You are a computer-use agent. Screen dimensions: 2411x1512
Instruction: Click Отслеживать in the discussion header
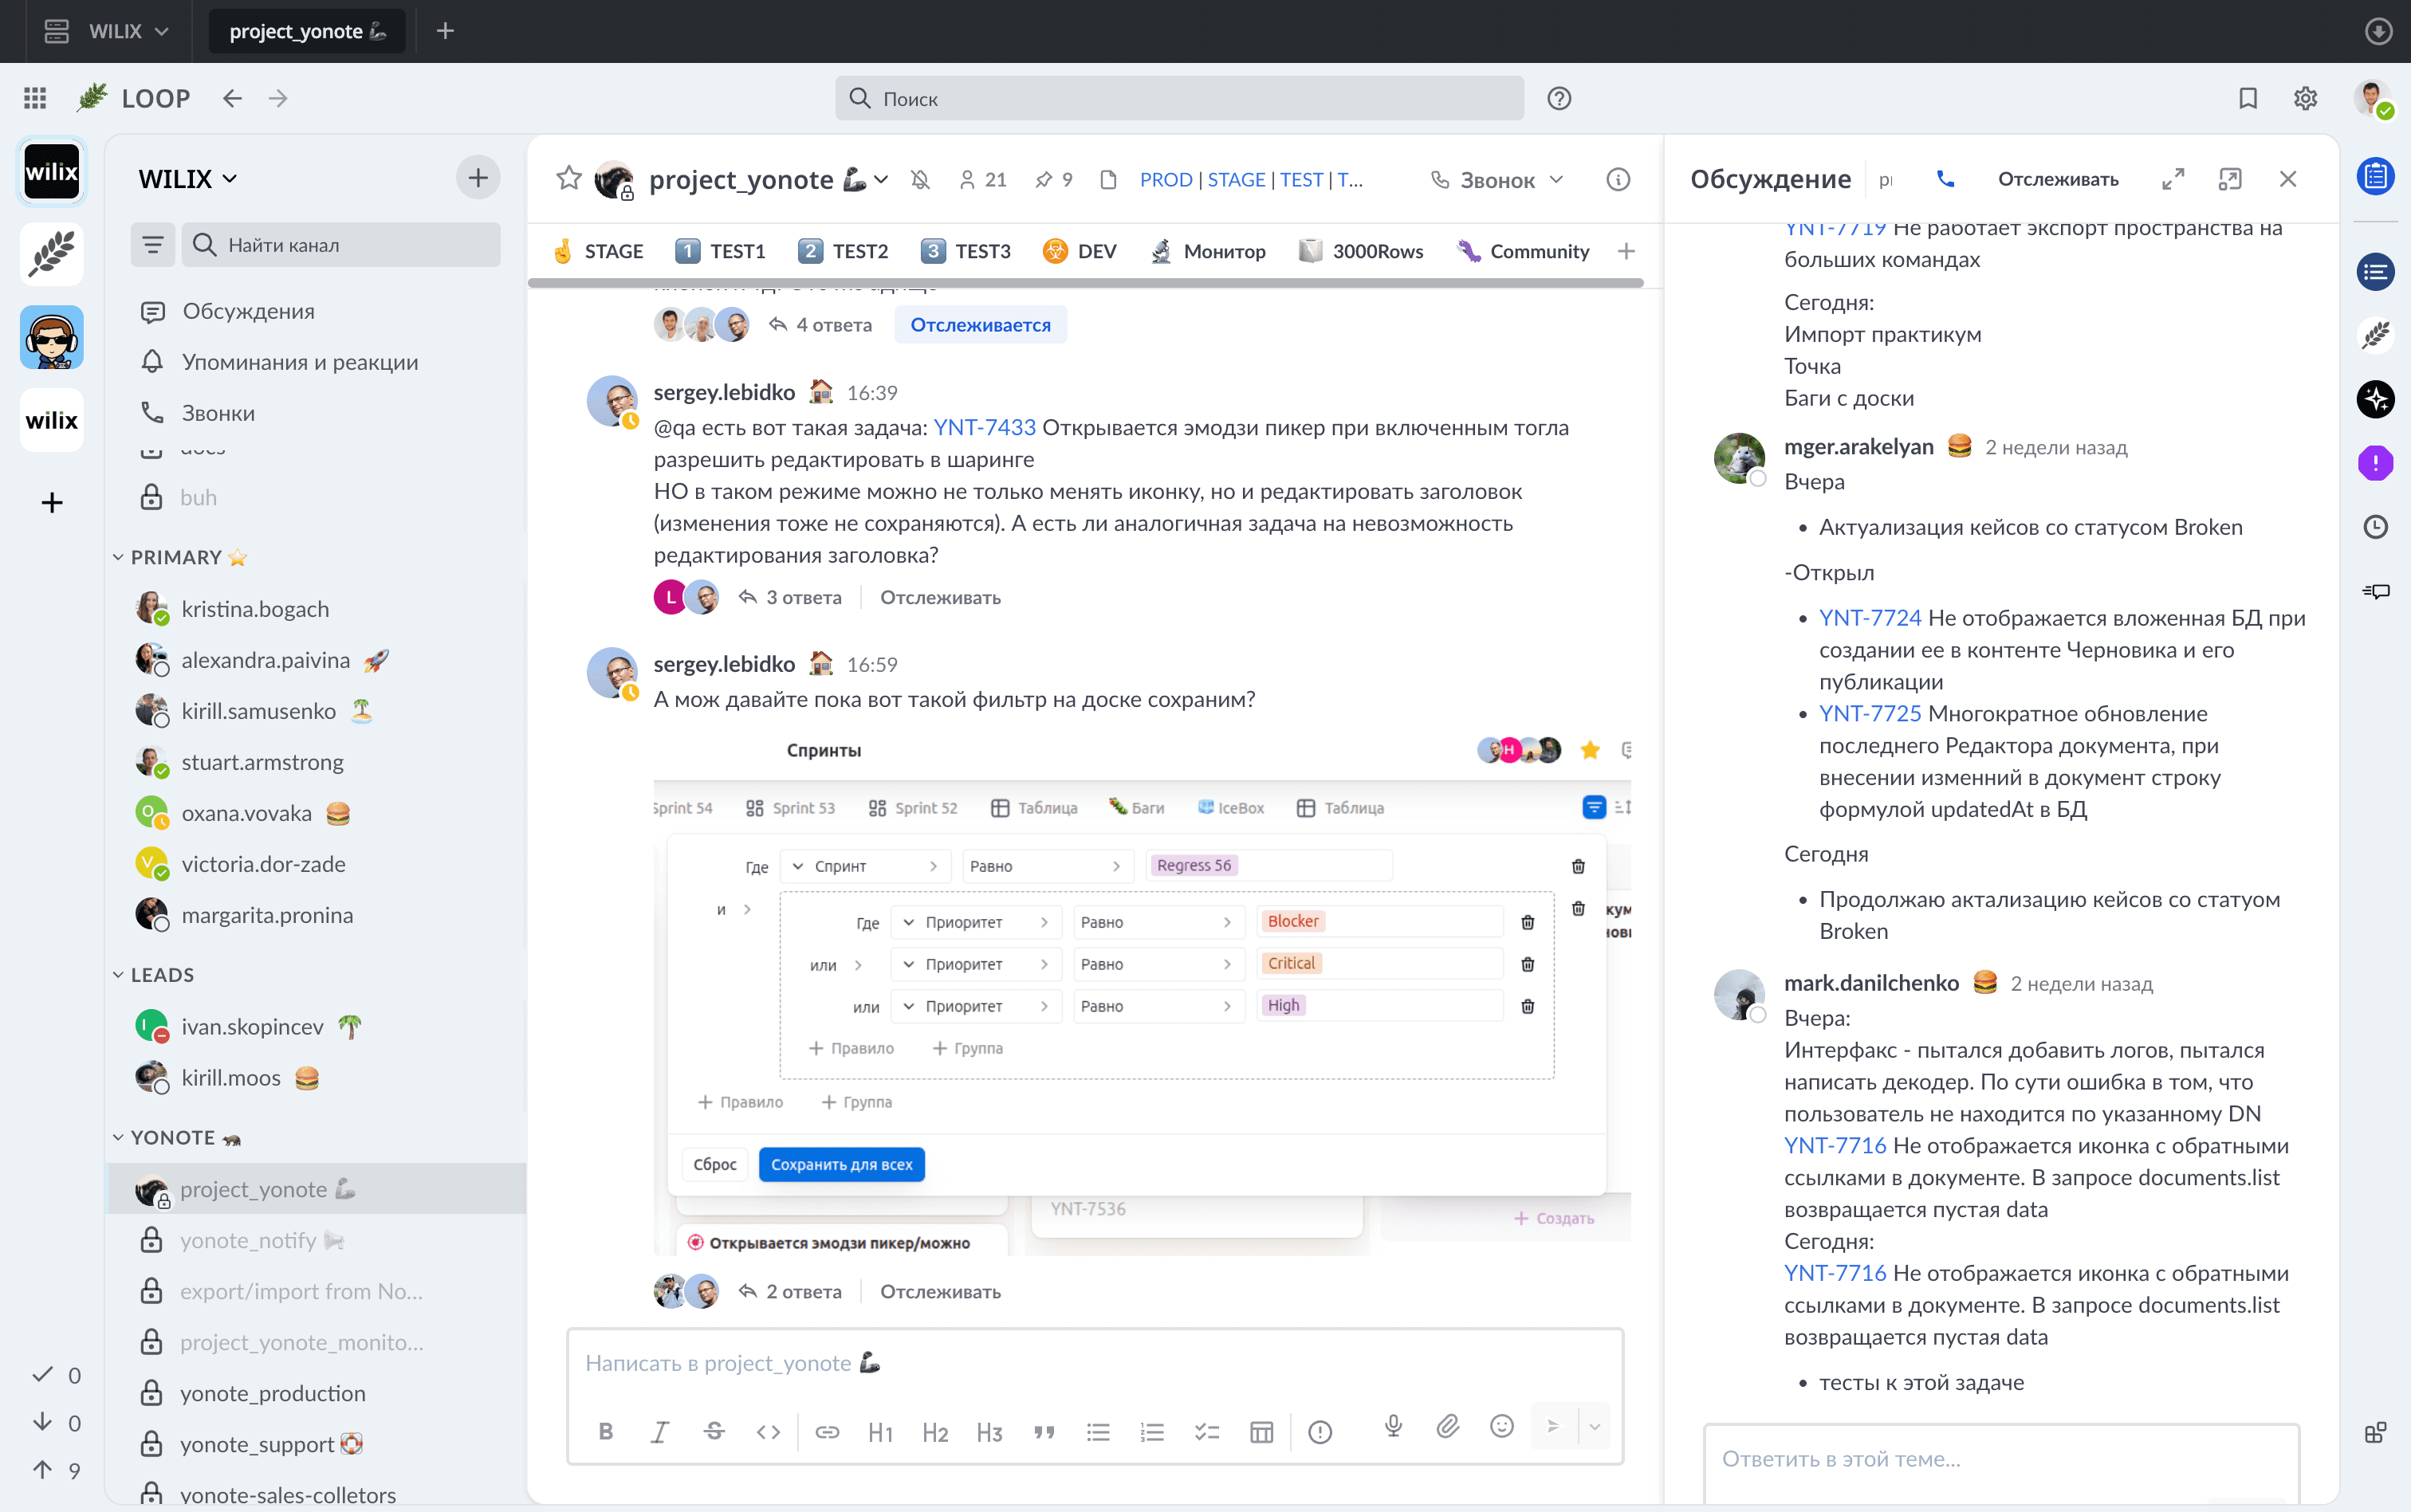pos(2058,179)
